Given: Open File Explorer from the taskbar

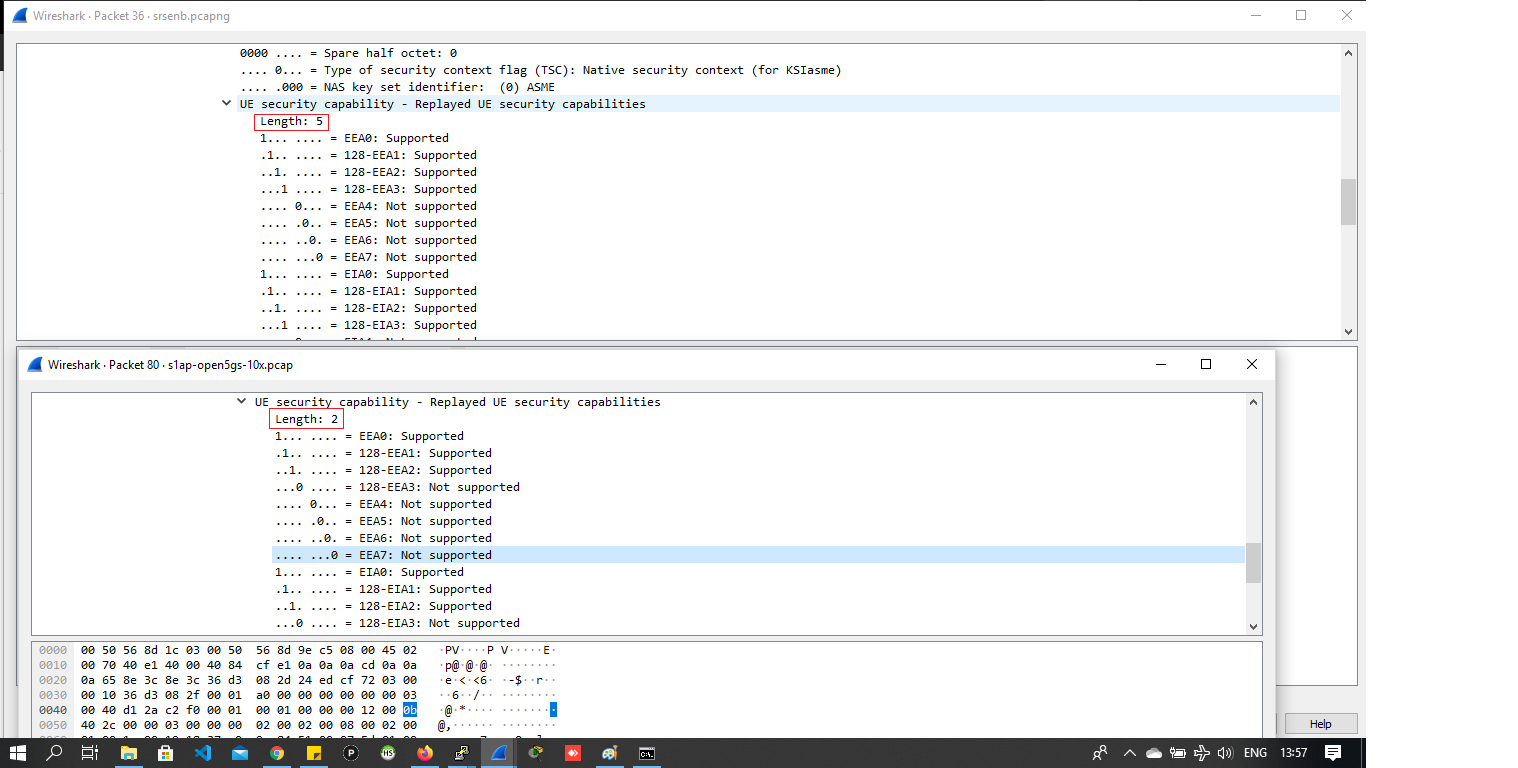Looking at the screenshot, I should tap(129, 753).
